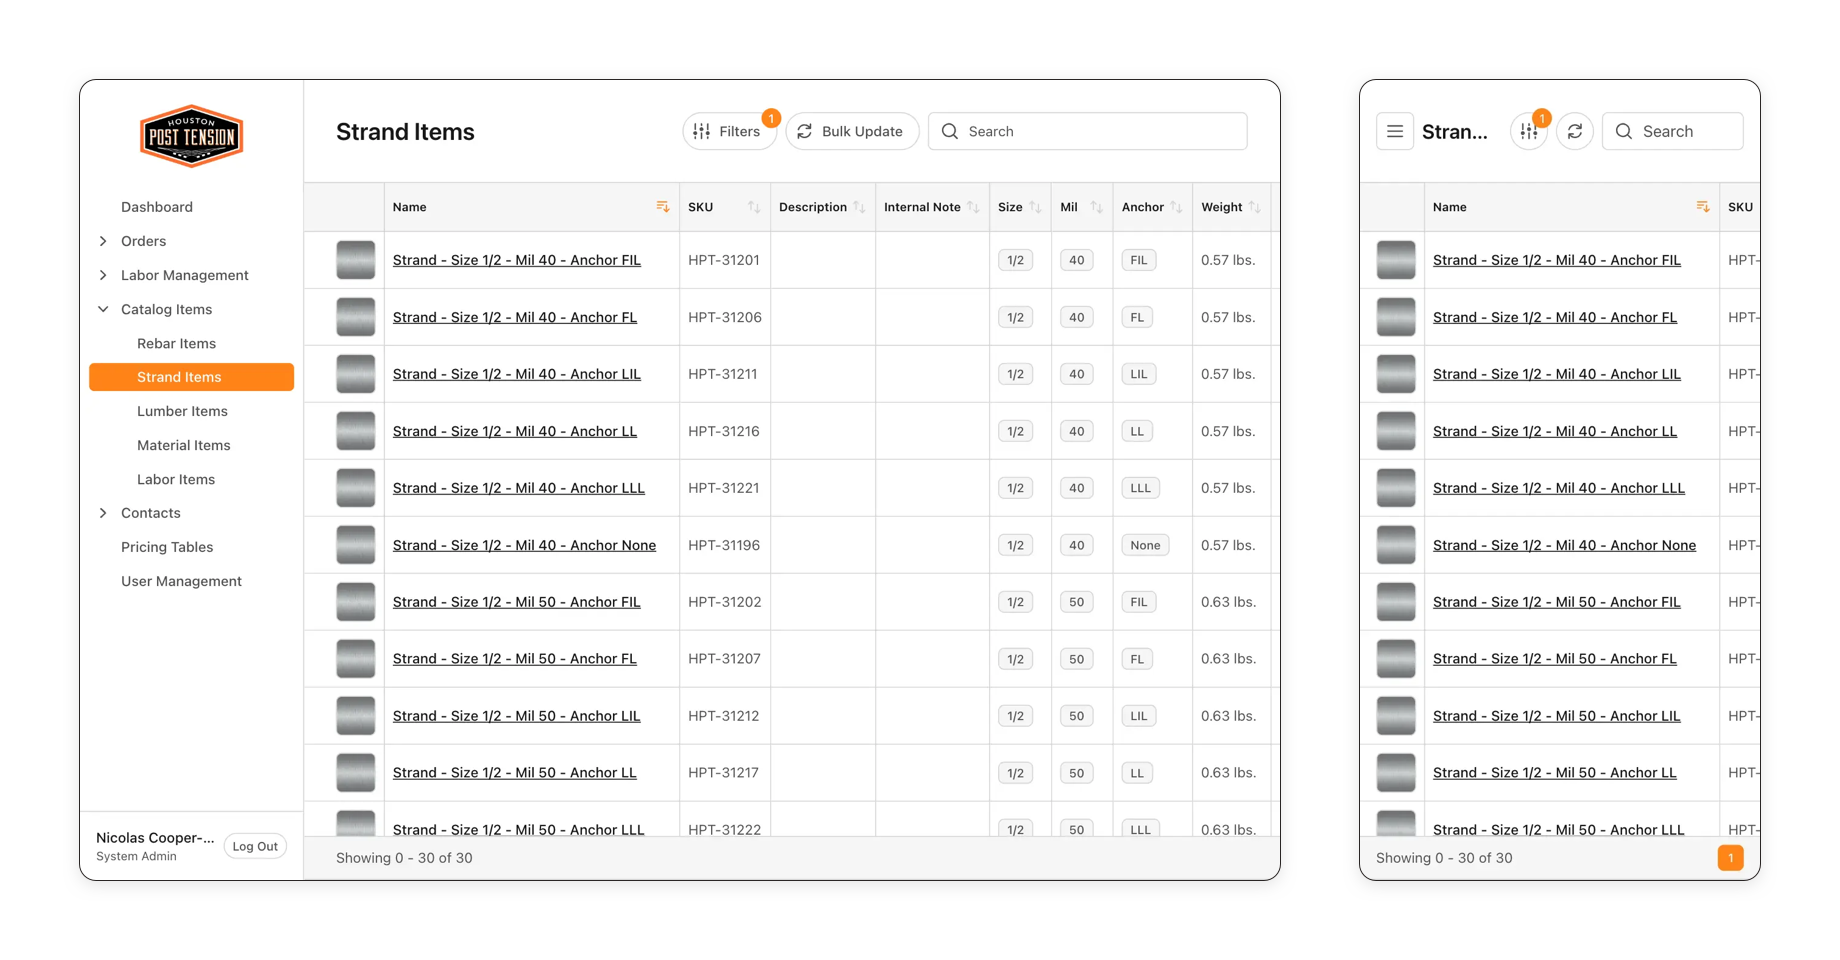Click the filter sliders icon in mobile view
This screenshot has height=960, width=1840.
[1529, 131]
